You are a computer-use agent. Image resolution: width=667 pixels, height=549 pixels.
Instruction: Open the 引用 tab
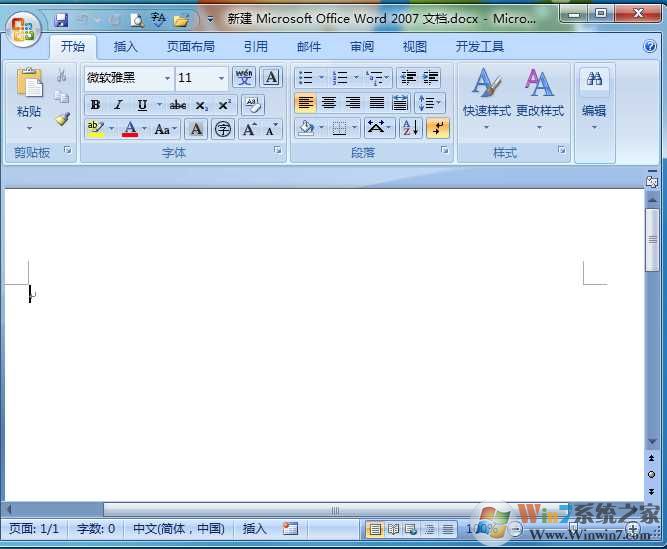pos(256,47)
